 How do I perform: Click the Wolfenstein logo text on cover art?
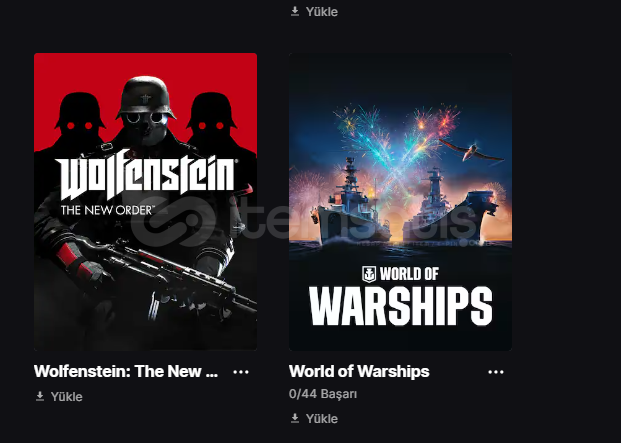point(146,176)
